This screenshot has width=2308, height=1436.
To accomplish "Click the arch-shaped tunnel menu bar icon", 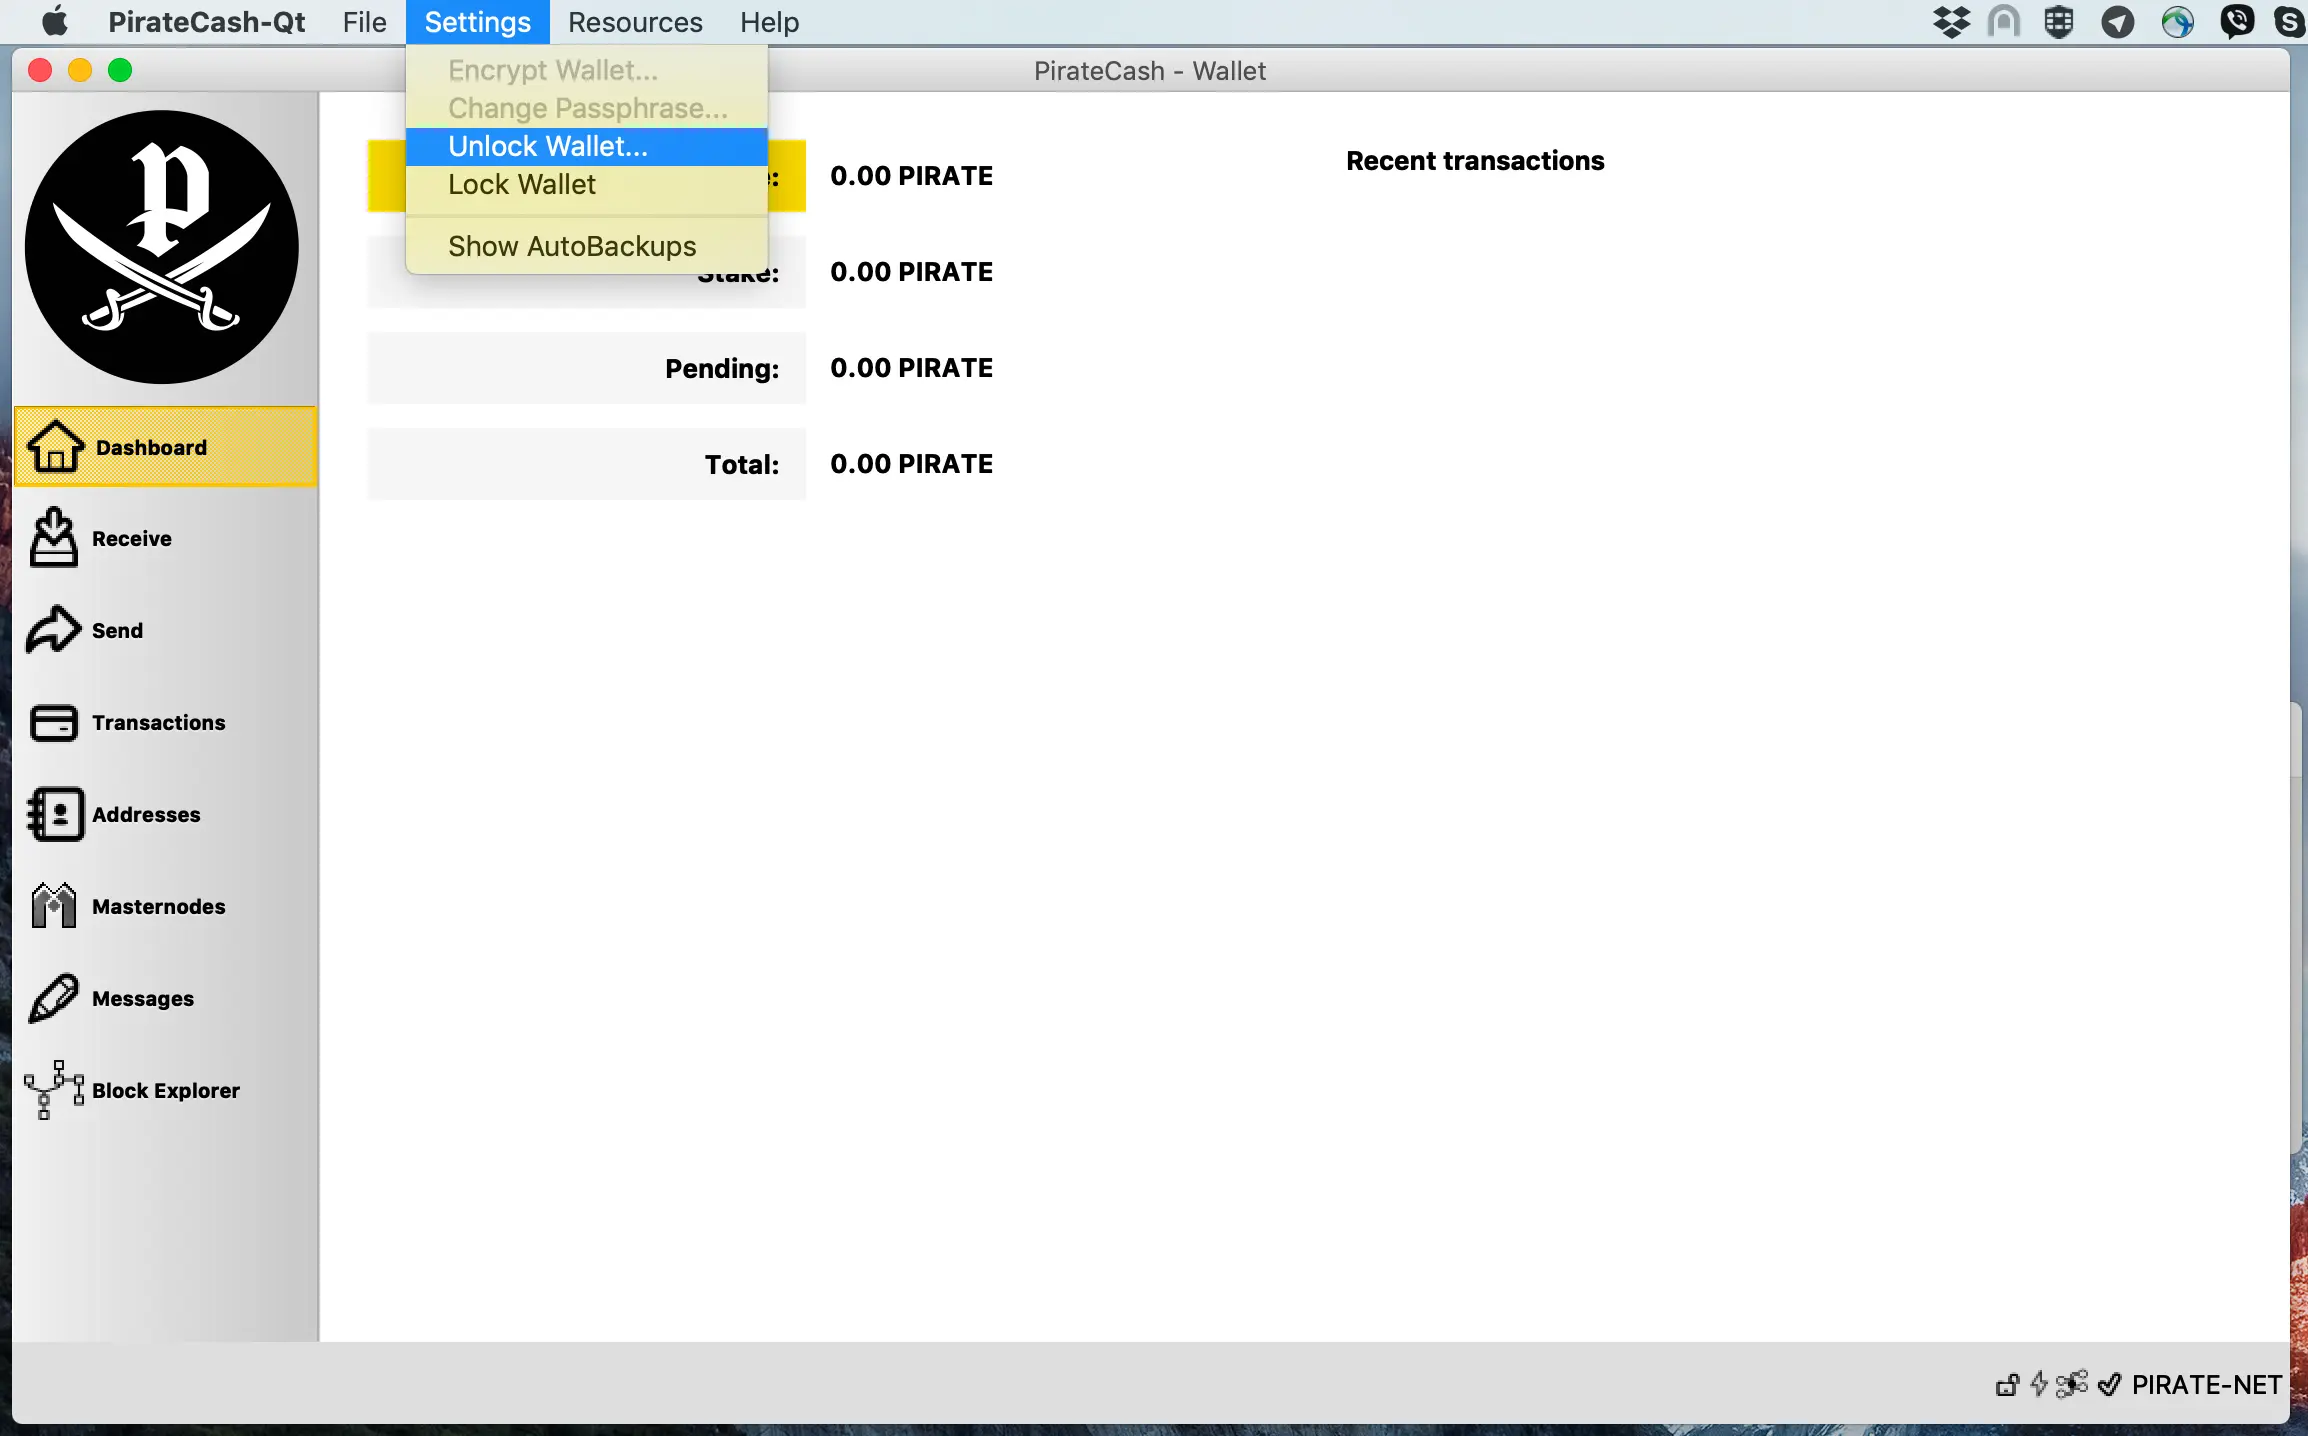I will point(2004,22).
